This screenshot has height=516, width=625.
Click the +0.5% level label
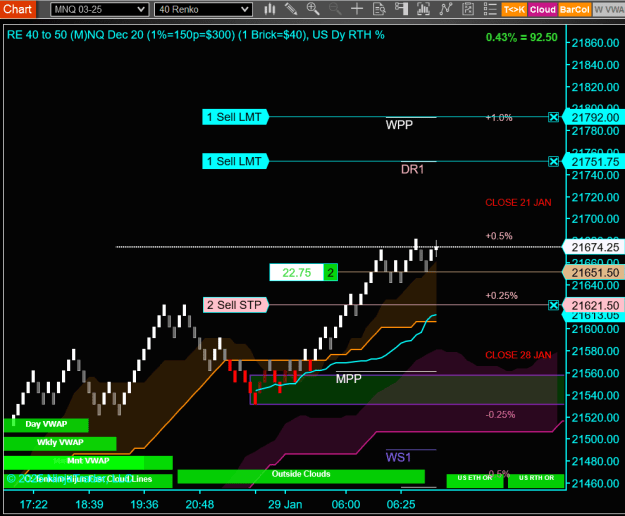pos(499,236)
